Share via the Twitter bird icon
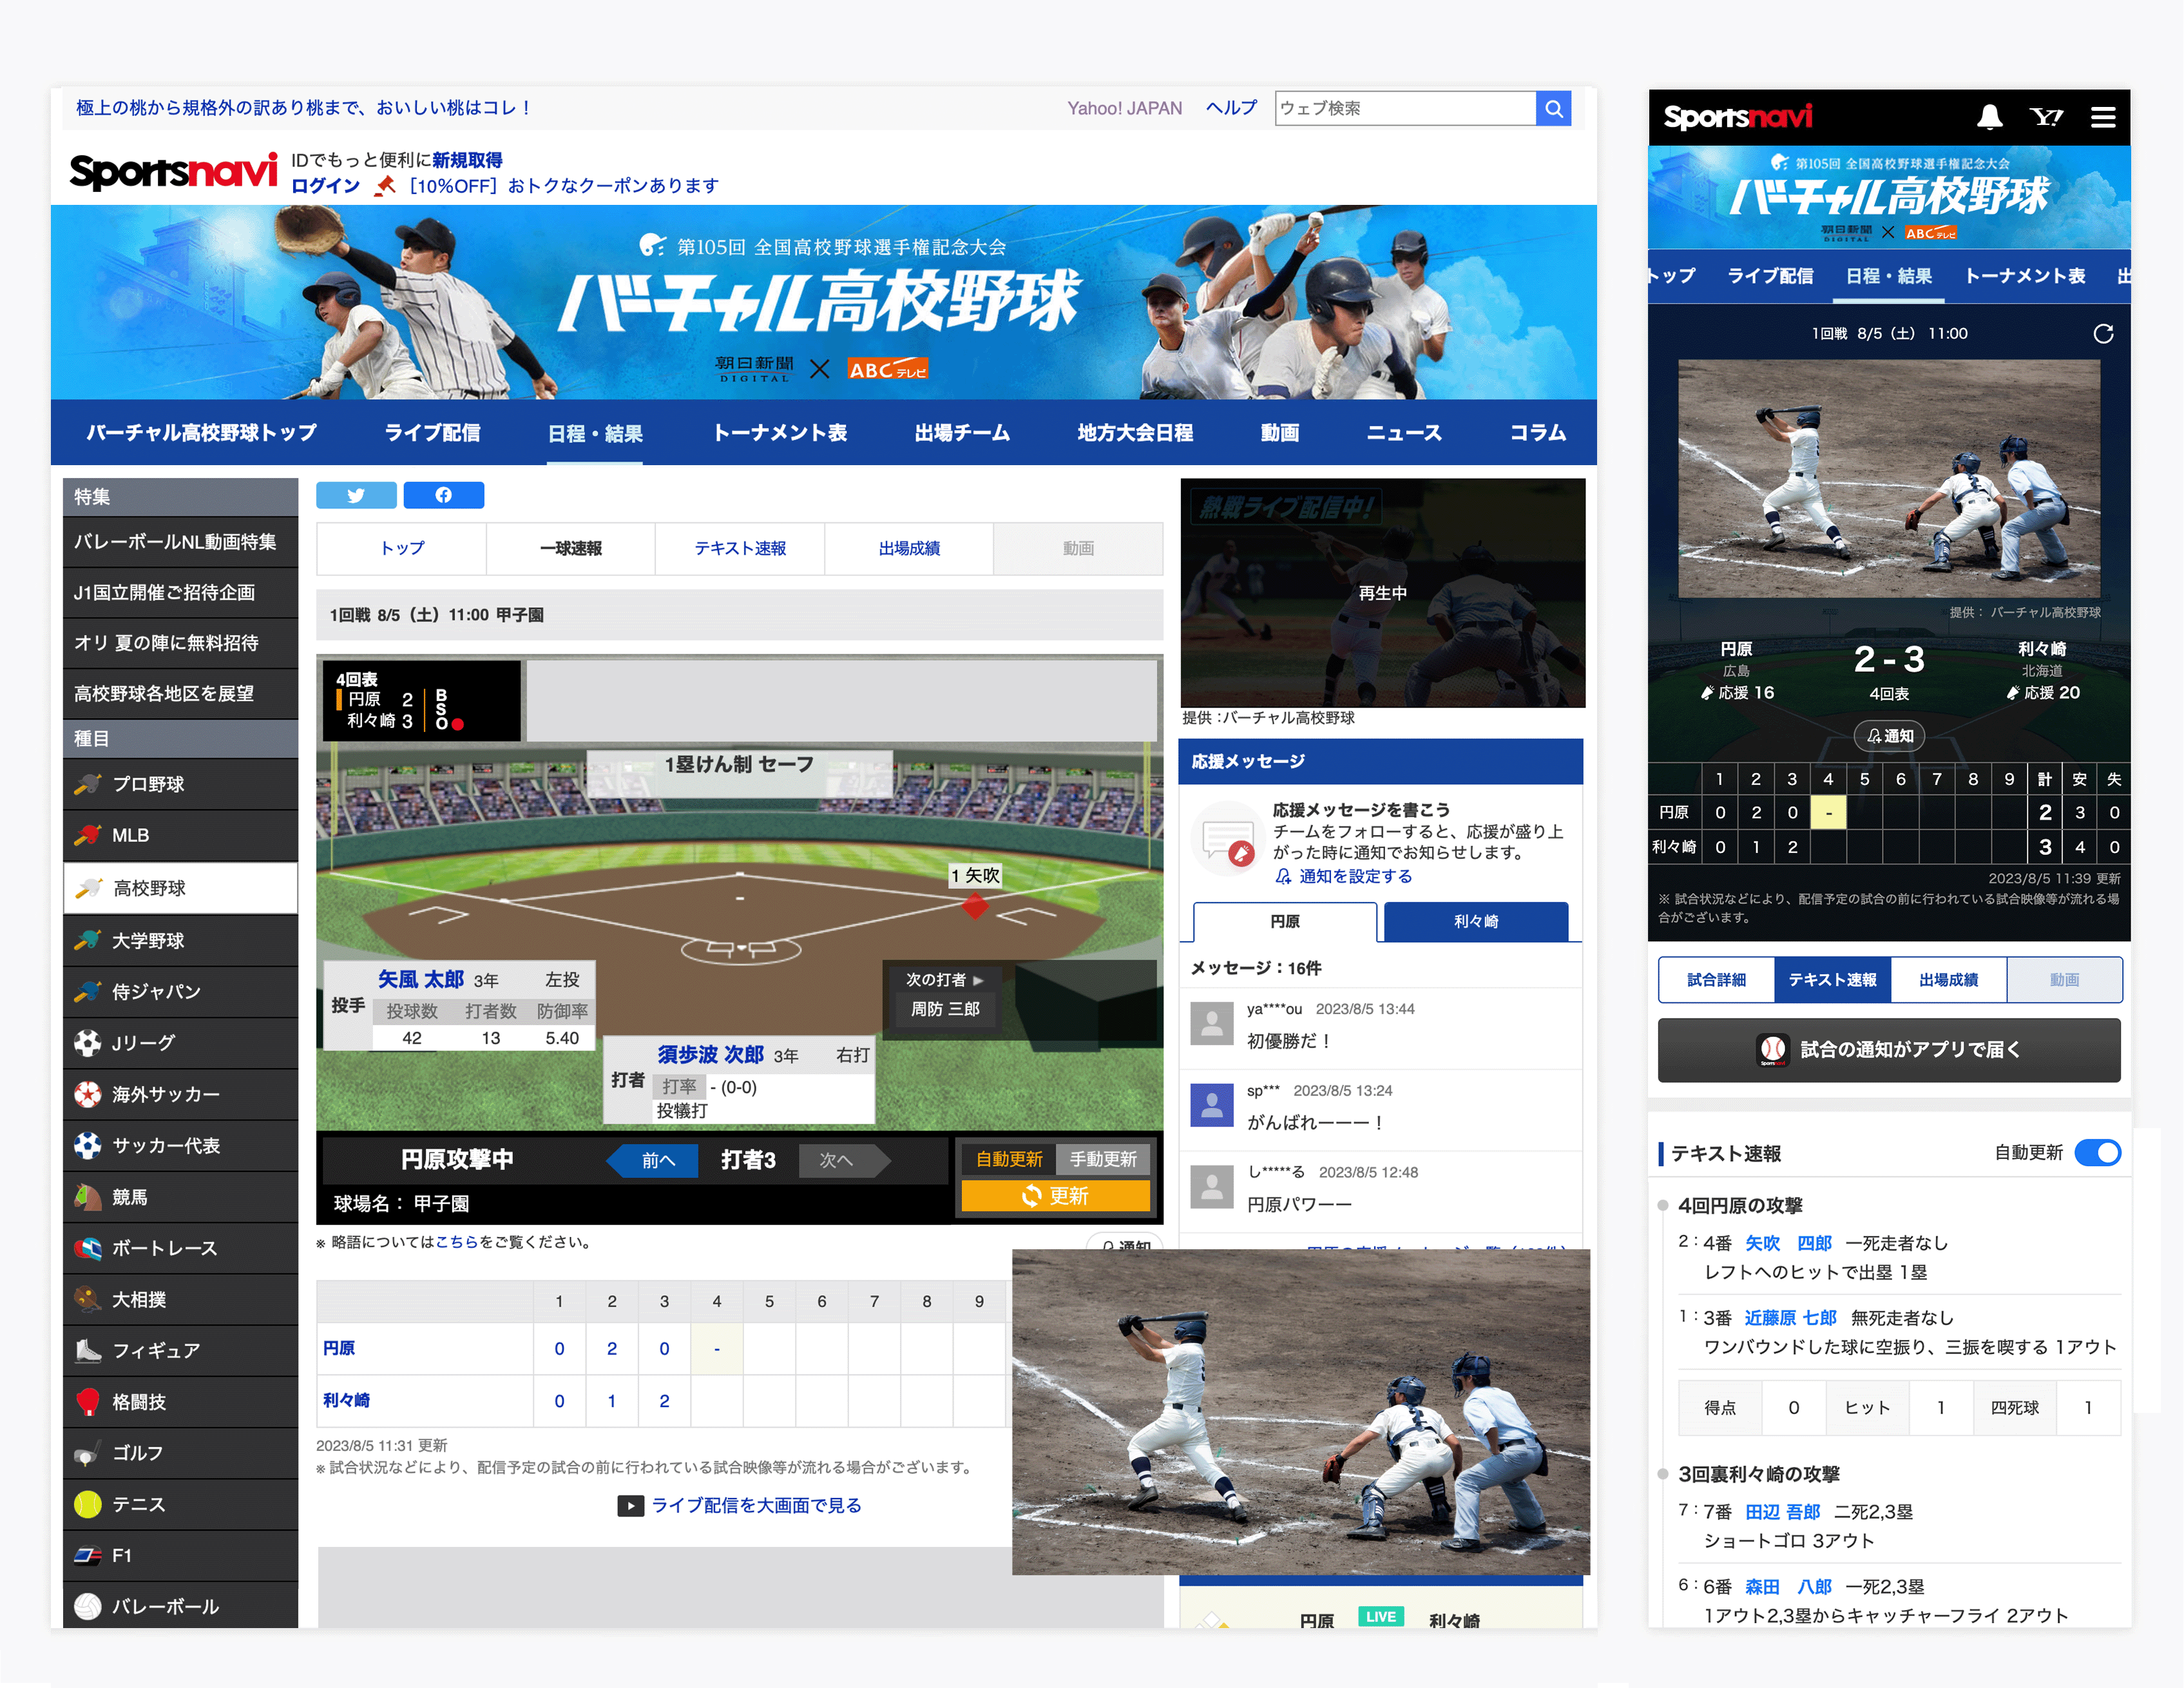Image resolution: width=2184 pixels, height=1688 pixels. click(356, 495)
